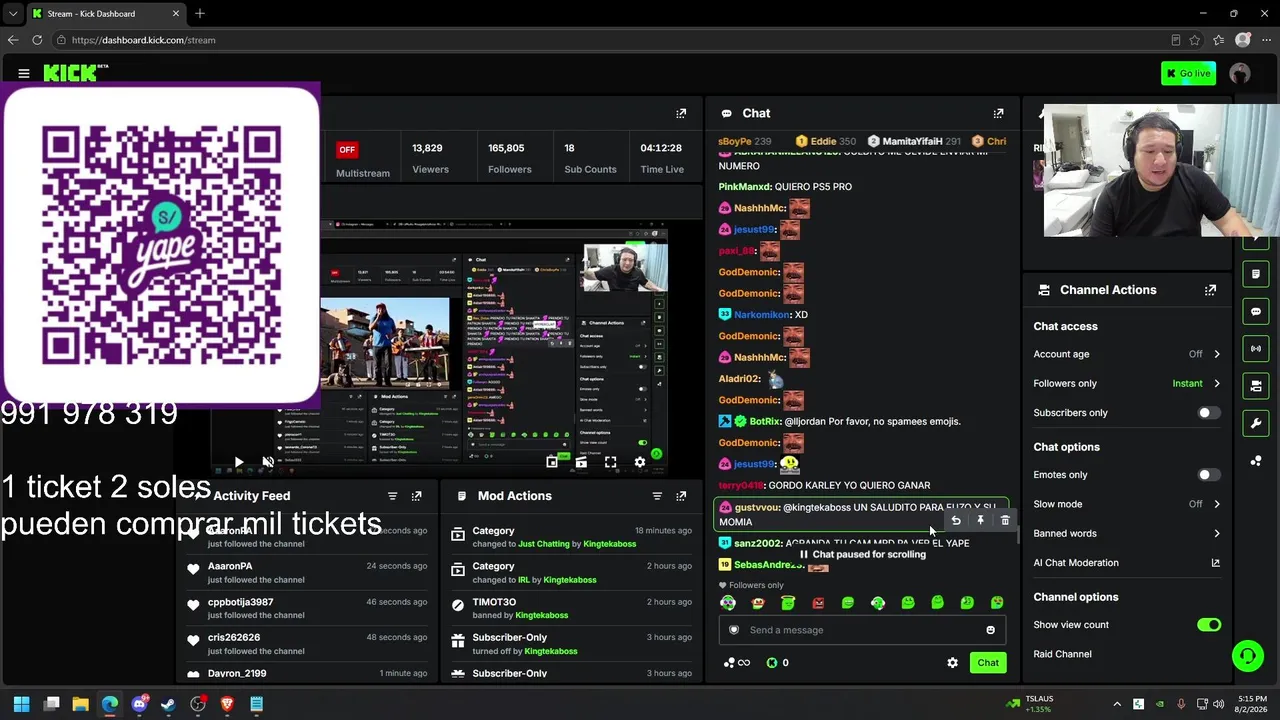Open the sidebar chat bubble icon
This screenshot has width=1280, height=720.
click(1256, 311)
